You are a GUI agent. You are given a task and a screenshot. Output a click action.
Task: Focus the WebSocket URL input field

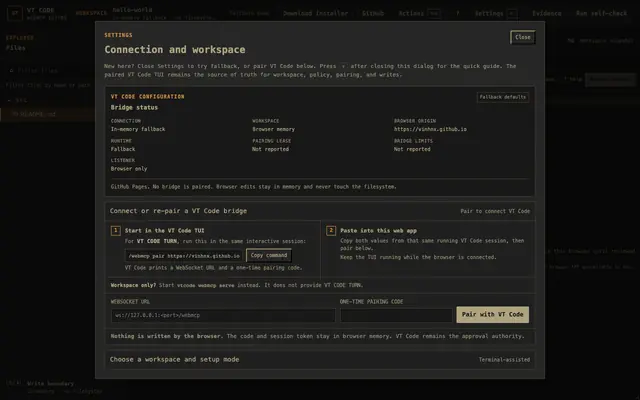[x=223, y=315]
